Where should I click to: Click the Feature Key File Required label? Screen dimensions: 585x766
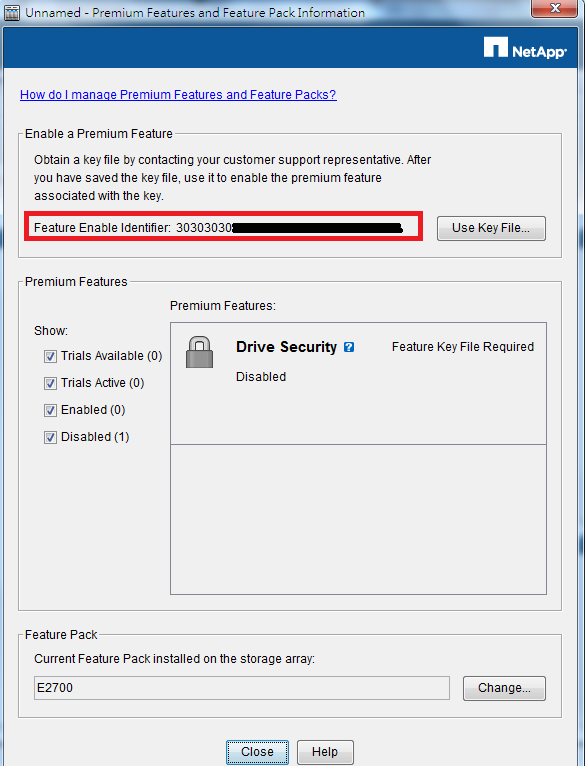463,347
